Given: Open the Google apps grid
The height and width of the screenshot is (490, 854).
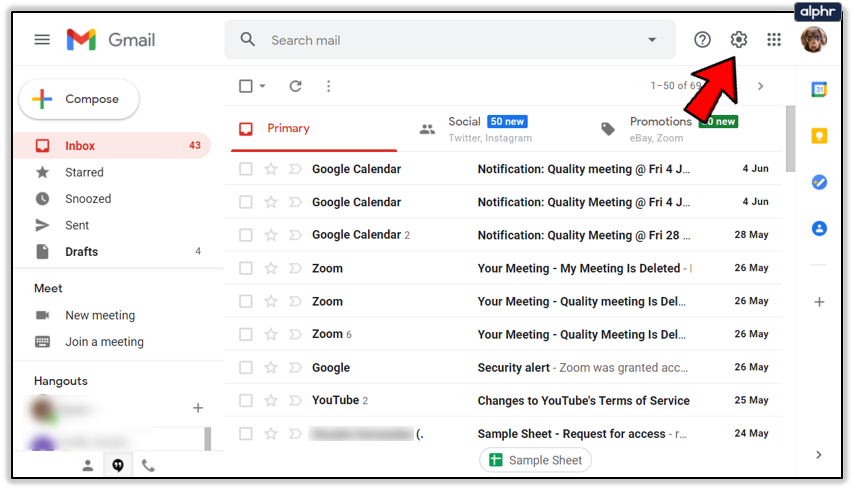Looking at the screenshot, I should point(774,40).
